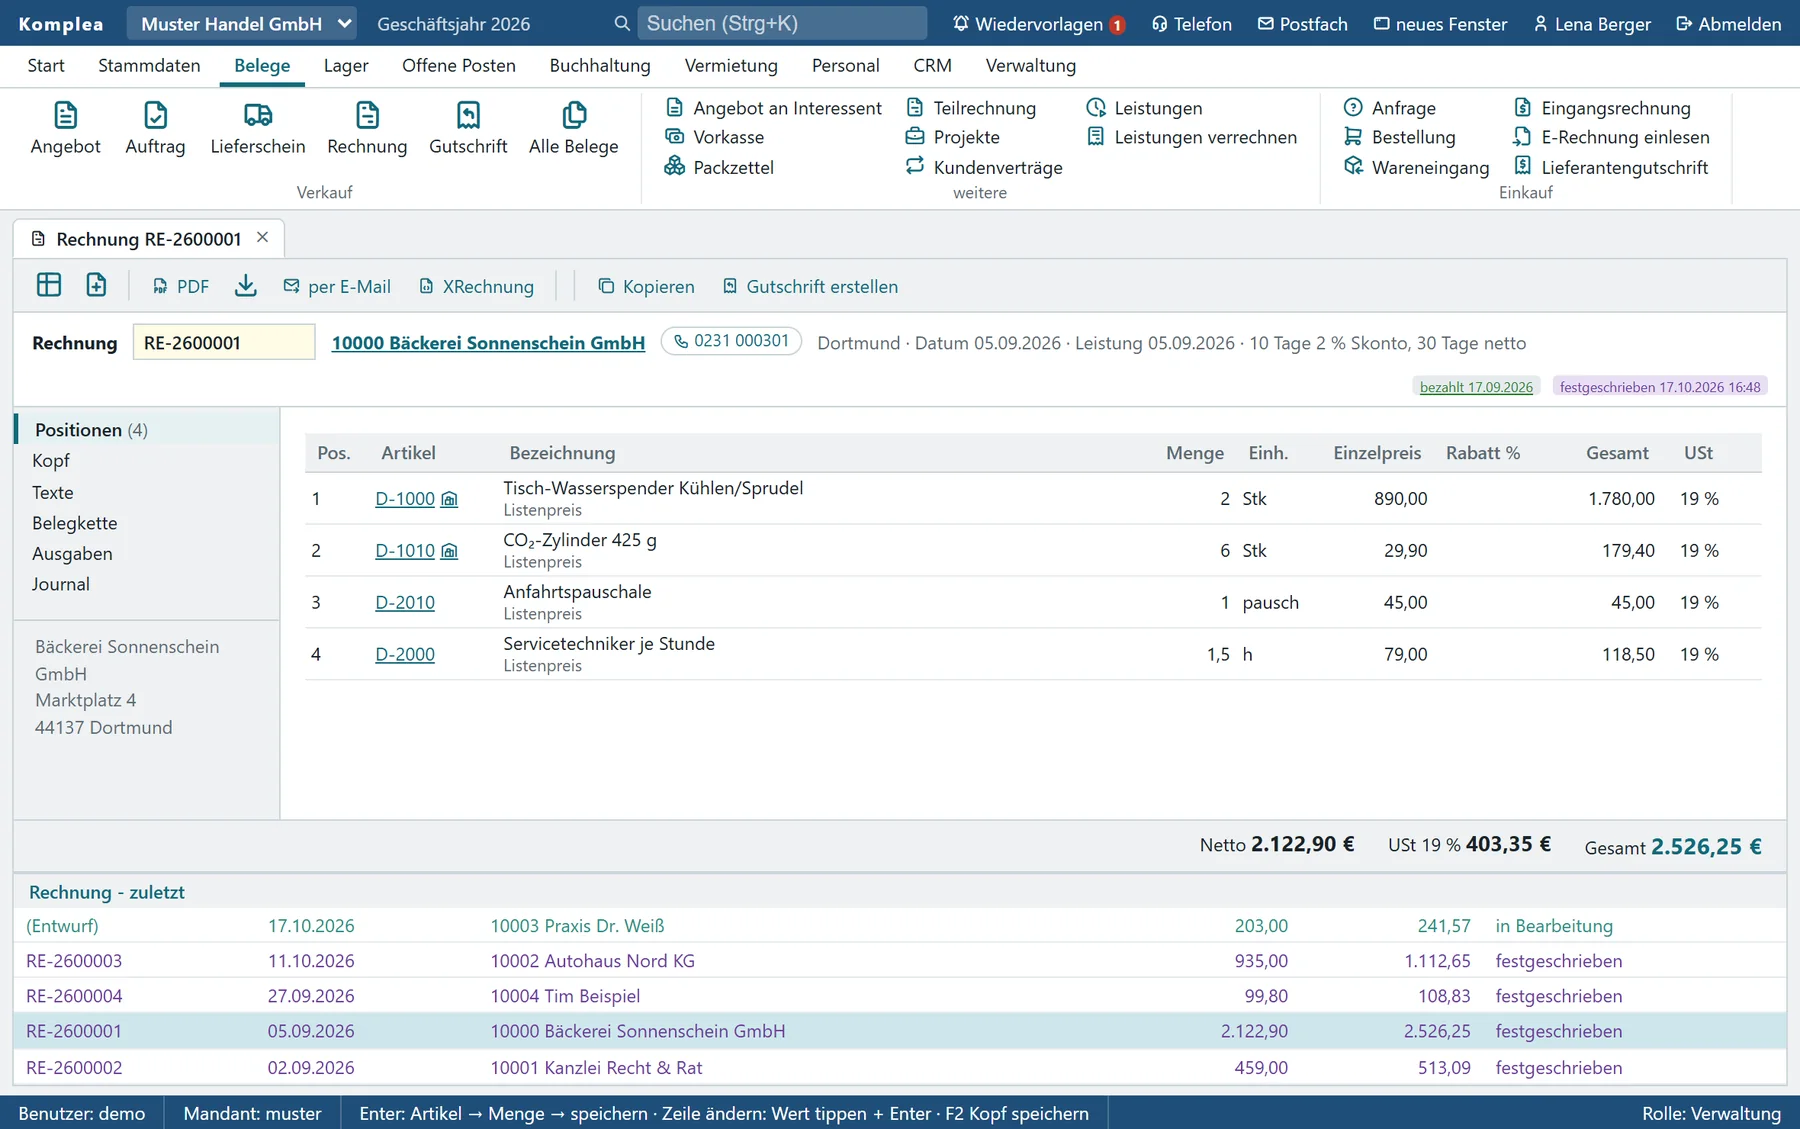Image resolution: width=1800 pixels, height=1129 pixels.
Task: Export invoice as PDF
Action: [x=181, y=286]
